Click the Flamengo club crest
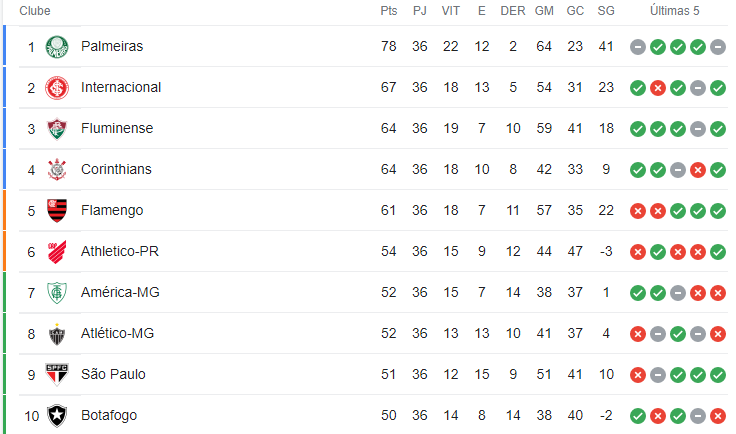Viewport: 736px width, 434px height. [x=57, y=211]
